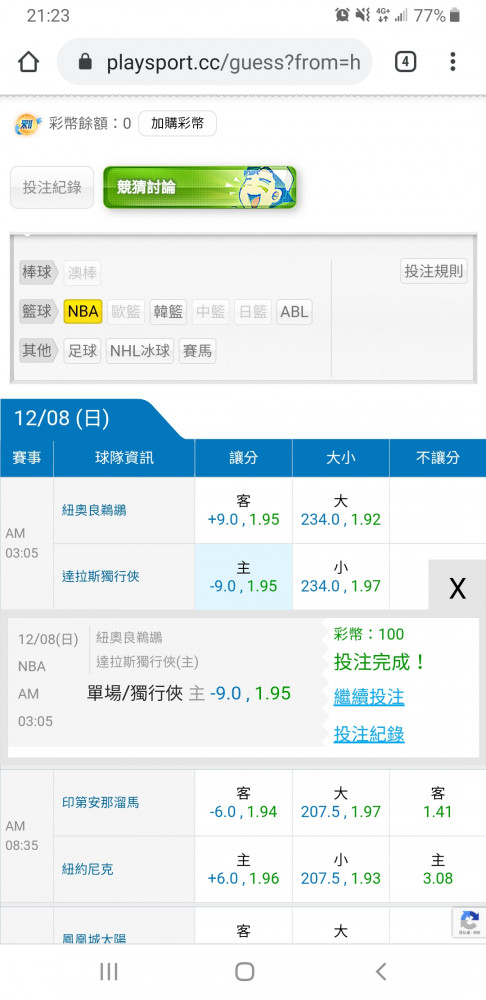The image size is (486, 1000).
Task: Click the 彩幣 coin balance icon
Action: tap(27, 124)
